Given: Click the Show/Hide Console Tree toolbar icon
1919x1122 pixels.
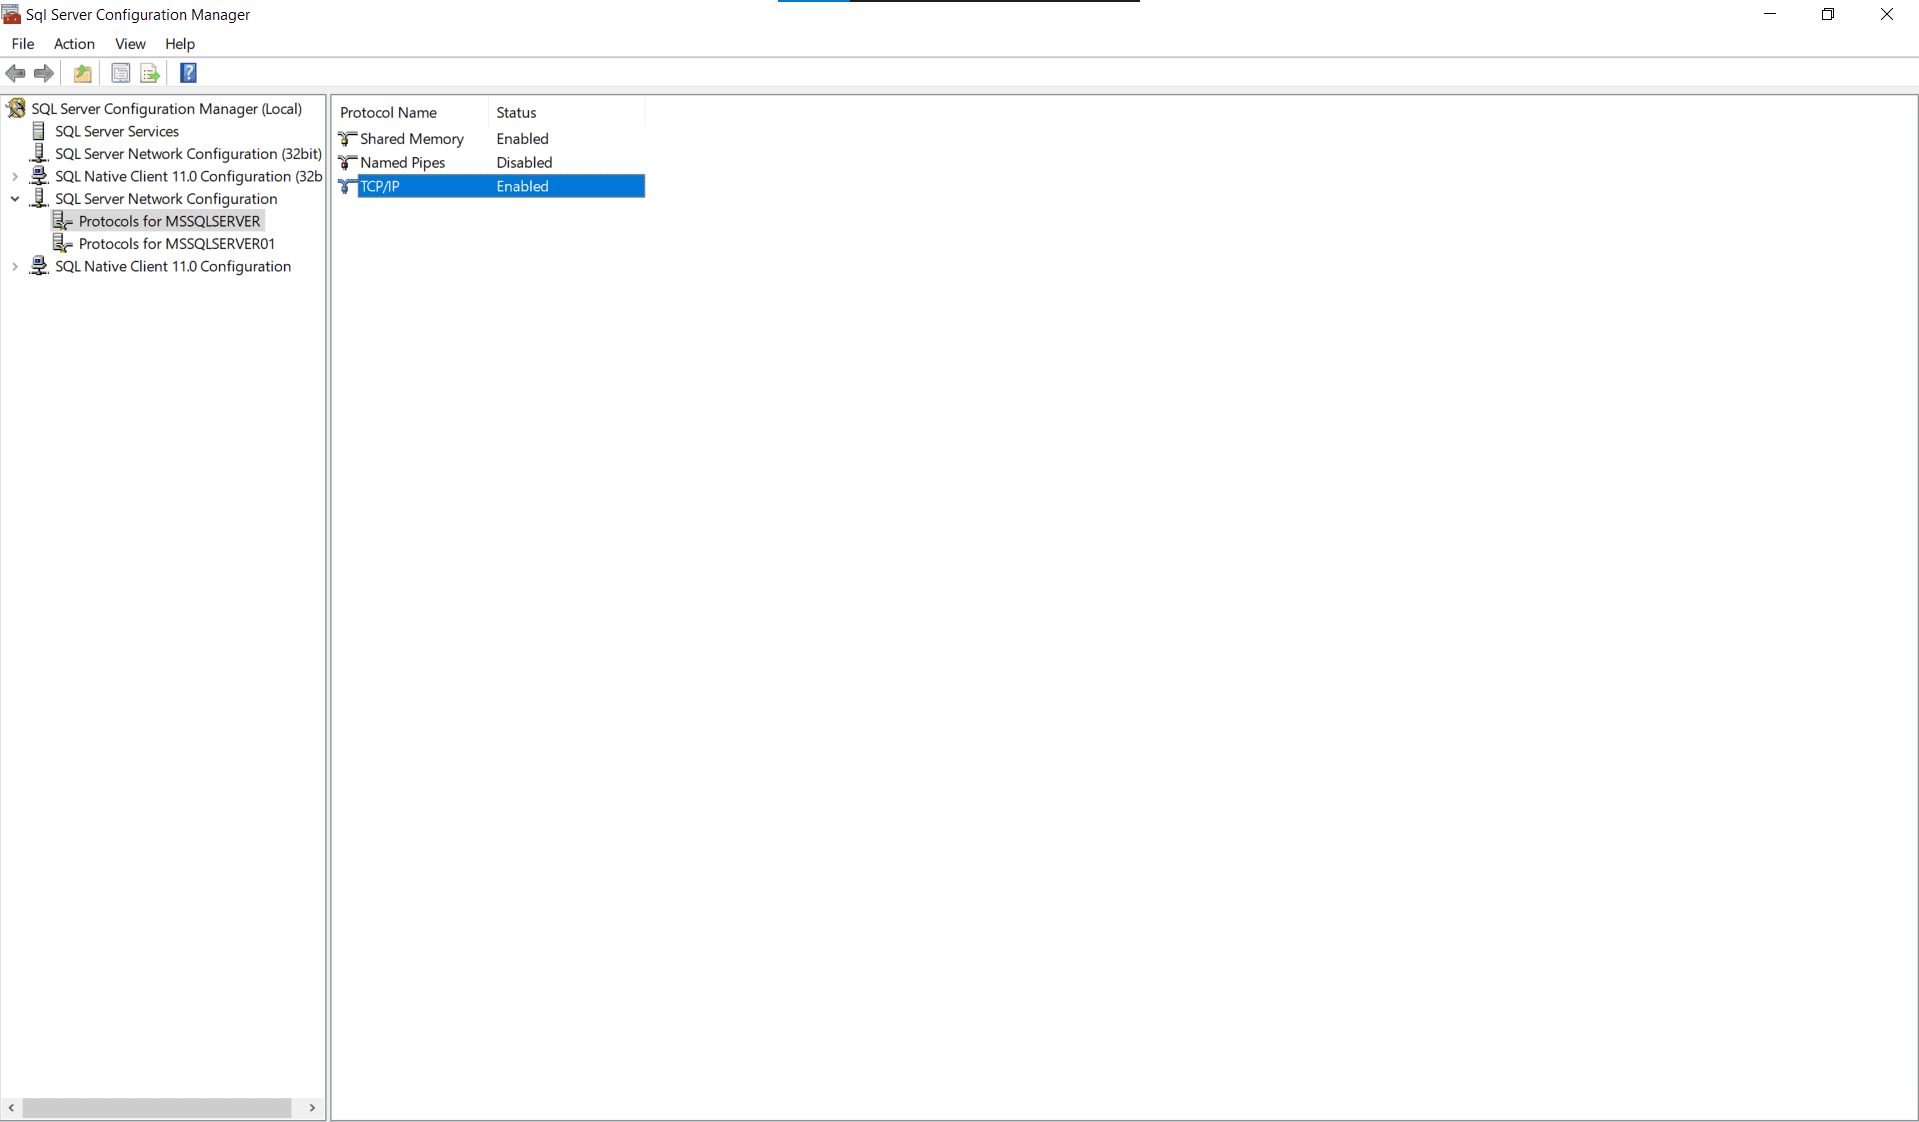Looking at the screenshot, I should (120, 73).
